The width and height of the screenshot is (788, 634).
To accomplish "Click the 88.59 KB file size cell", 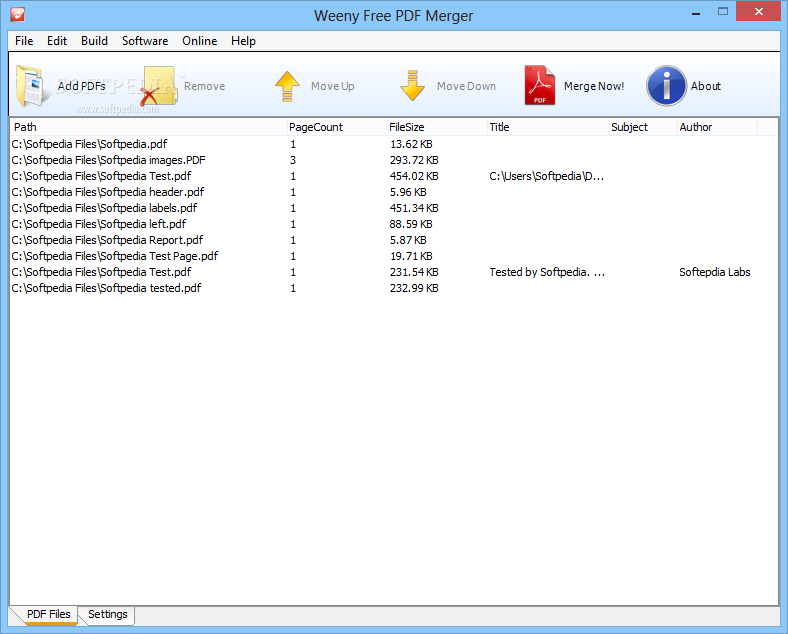I will (411, 224).
